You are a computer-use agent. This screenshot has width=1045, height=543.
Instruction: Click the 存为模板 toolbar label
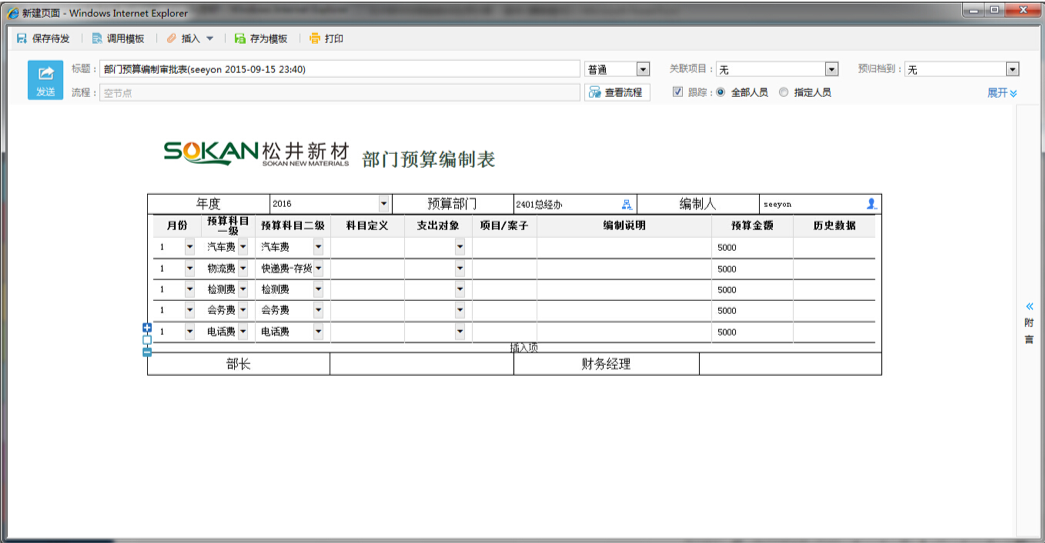pos(269,39)
